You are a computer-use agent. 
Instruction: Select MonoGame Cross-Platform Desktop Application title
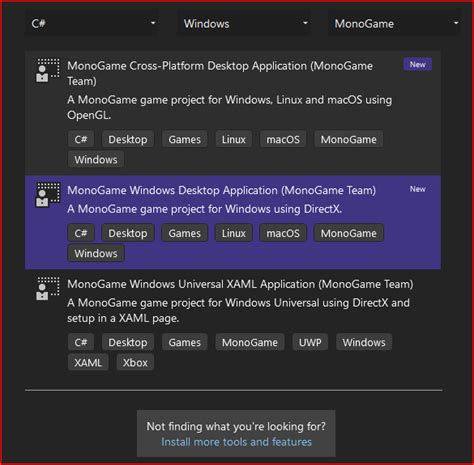coord(220,73)
